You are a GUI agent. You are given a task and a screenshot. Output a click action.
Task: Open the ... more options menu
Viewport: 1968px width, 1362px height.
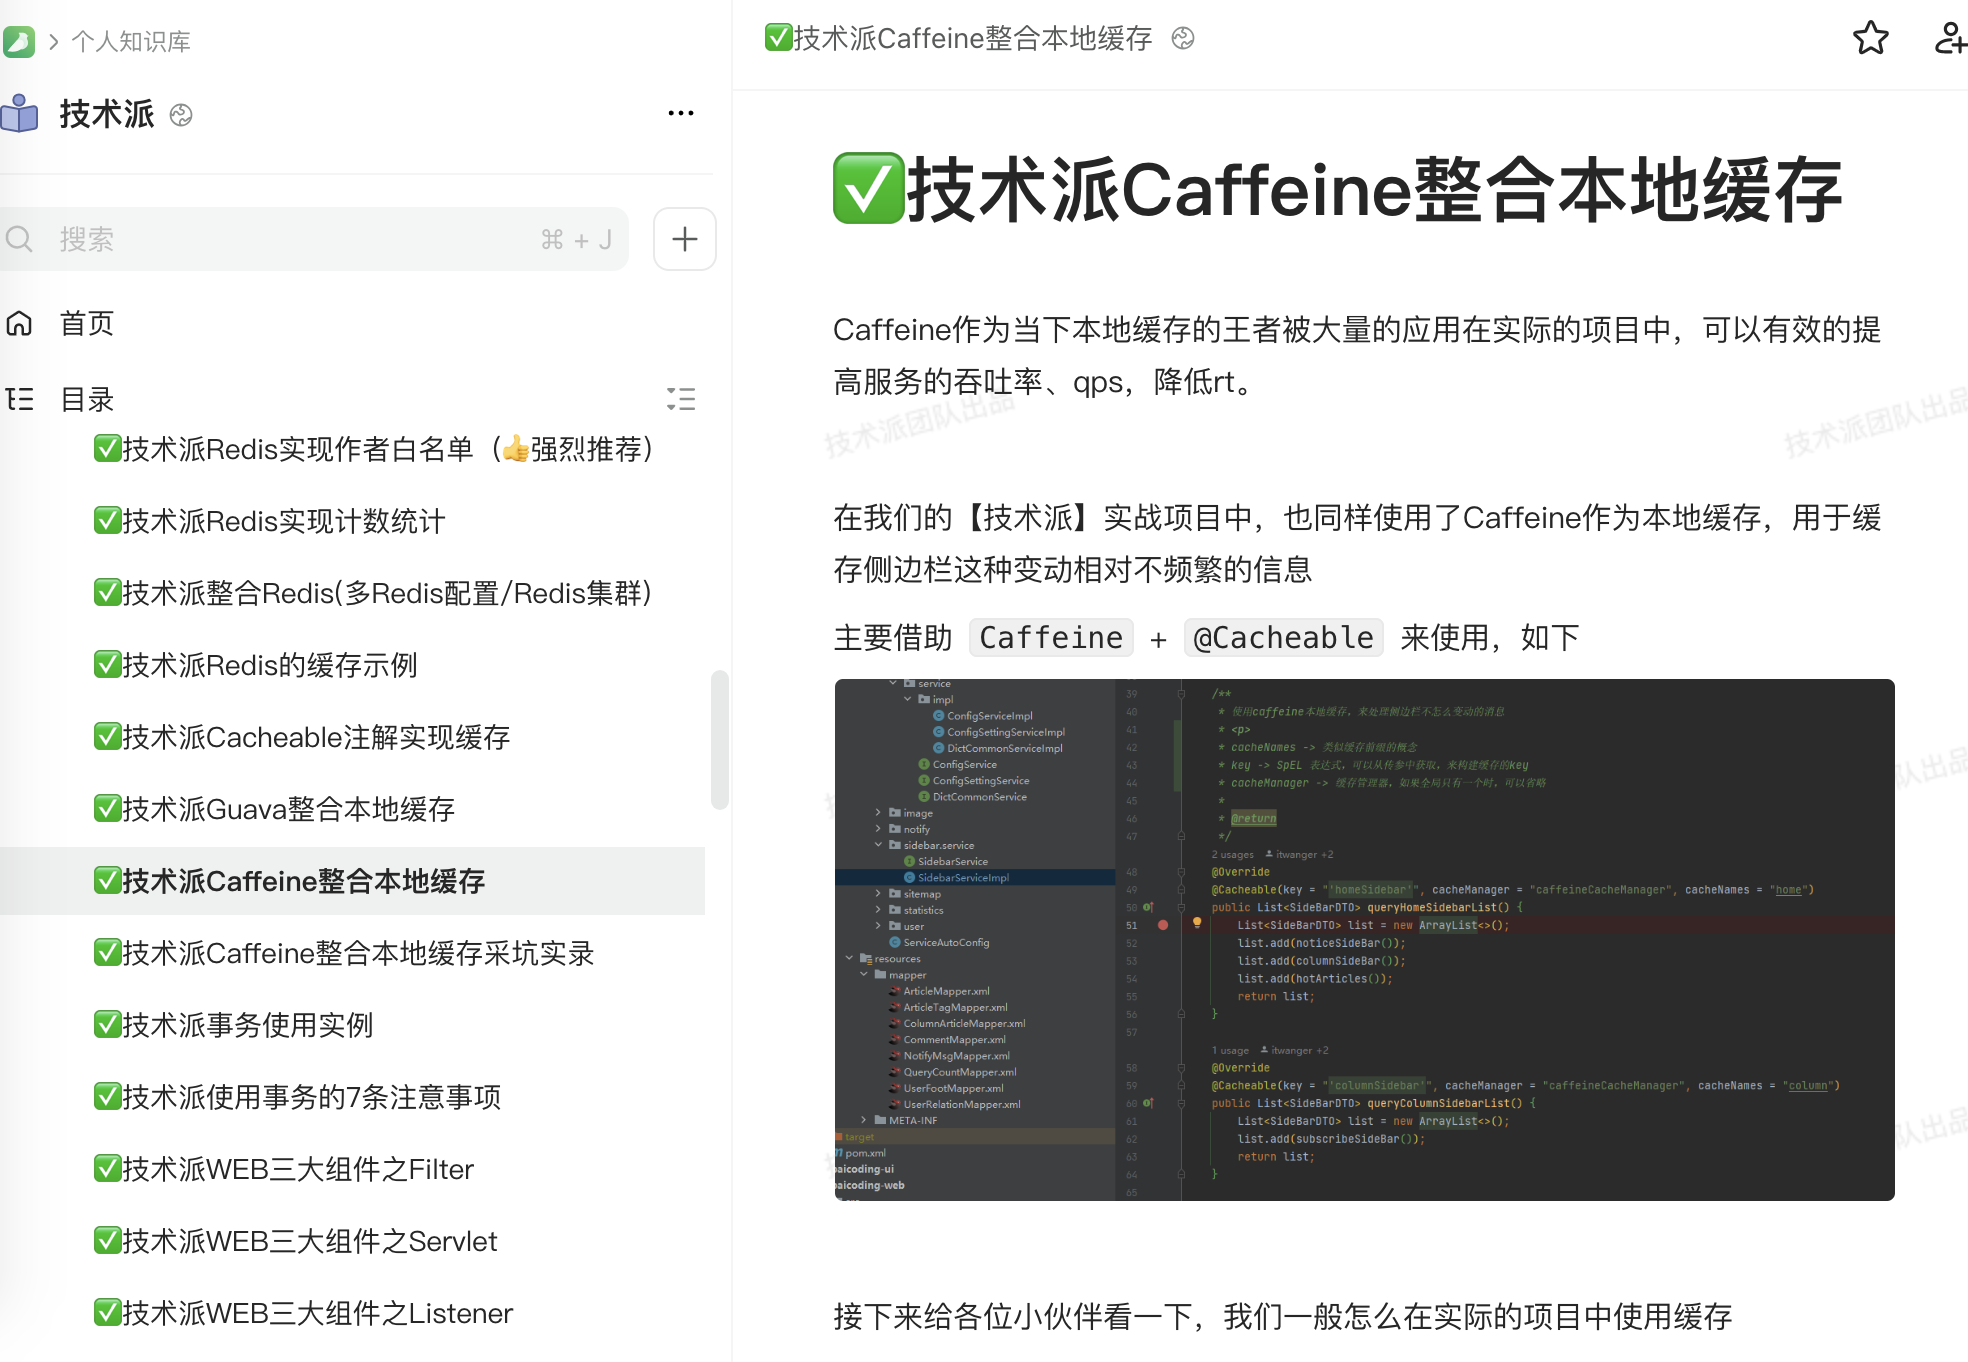(x=680, y=113)
